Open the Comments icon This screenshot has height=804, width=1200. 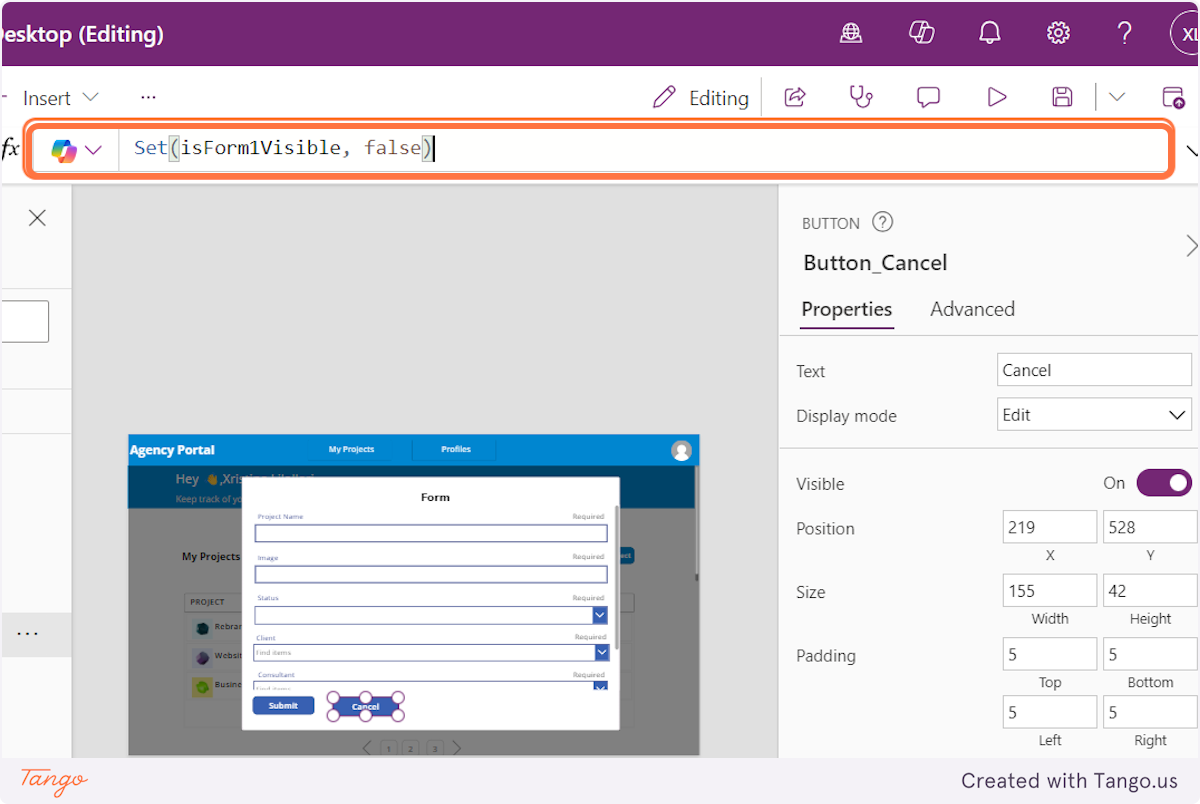pos(928,97)
